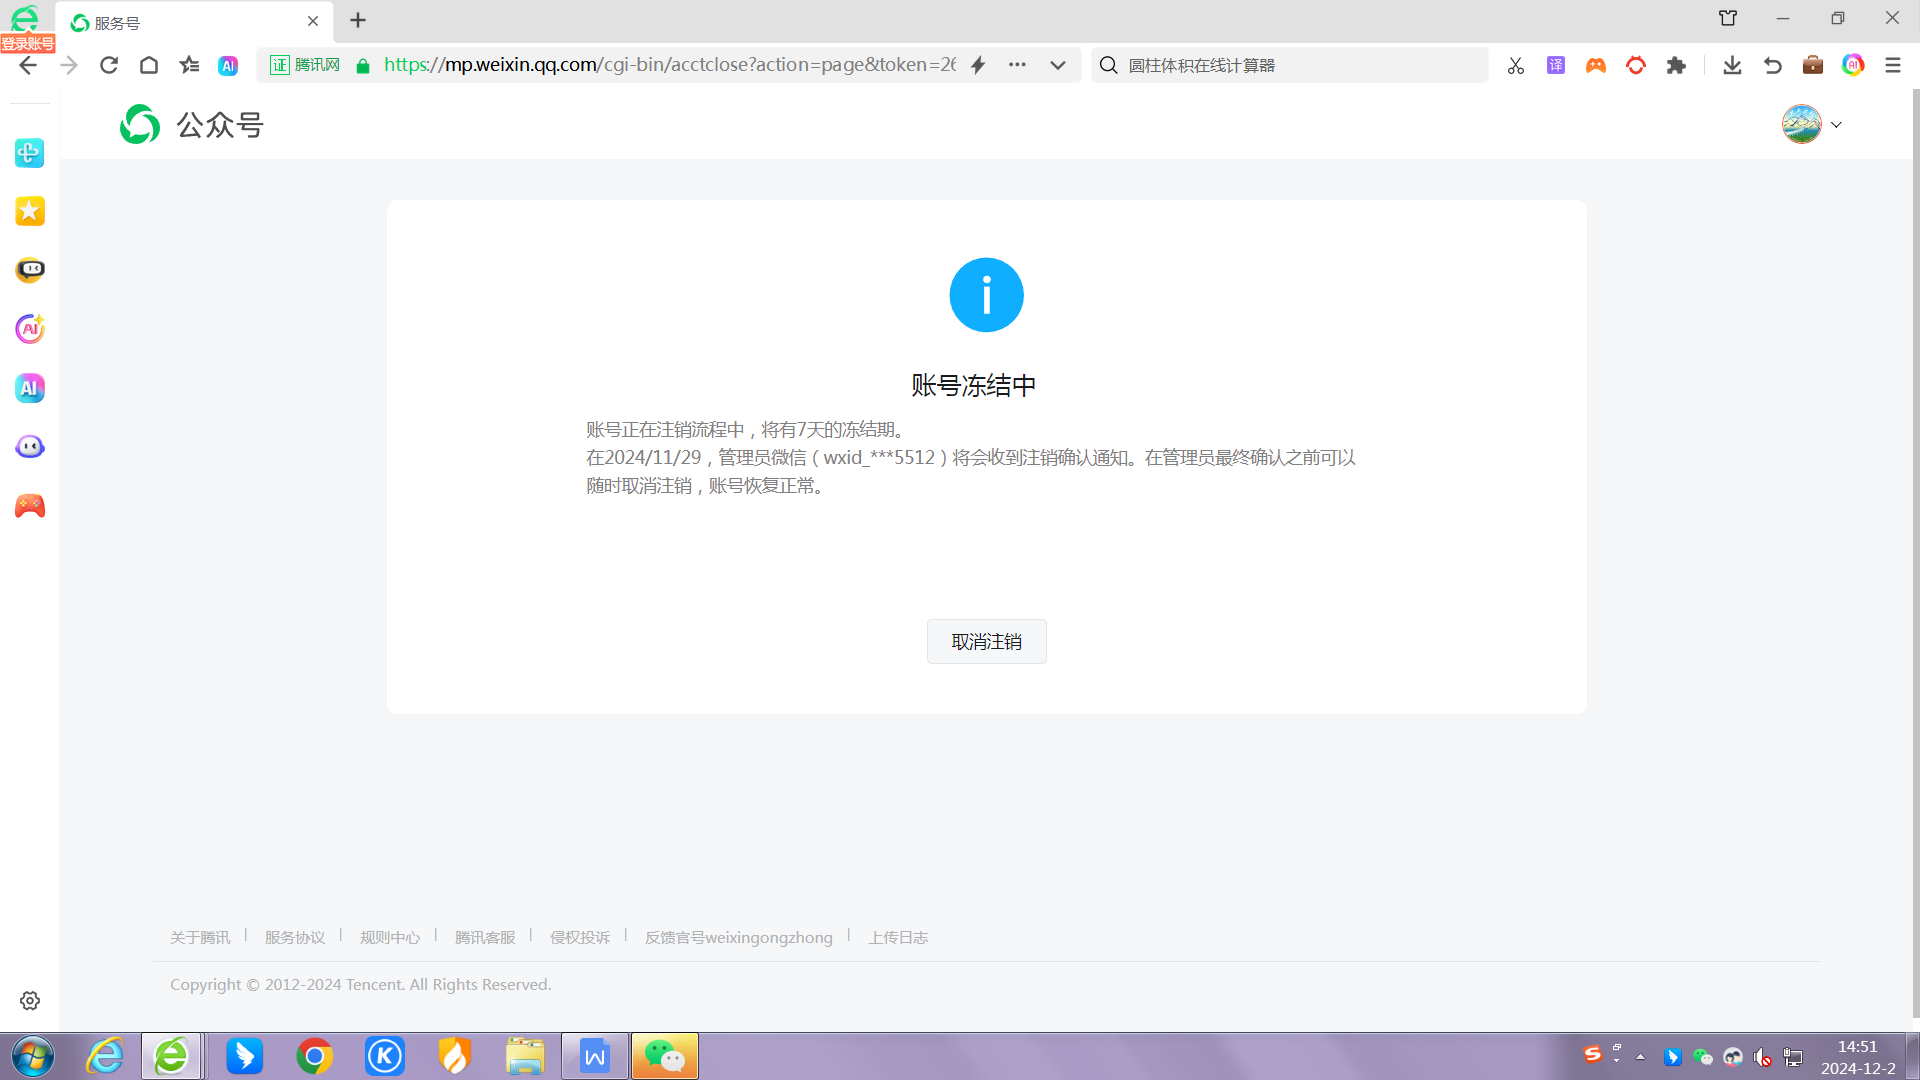Expand the account avatar dropdown arrow
The height and width of the screenshot is (1080, 1920).
point(1836,125)
